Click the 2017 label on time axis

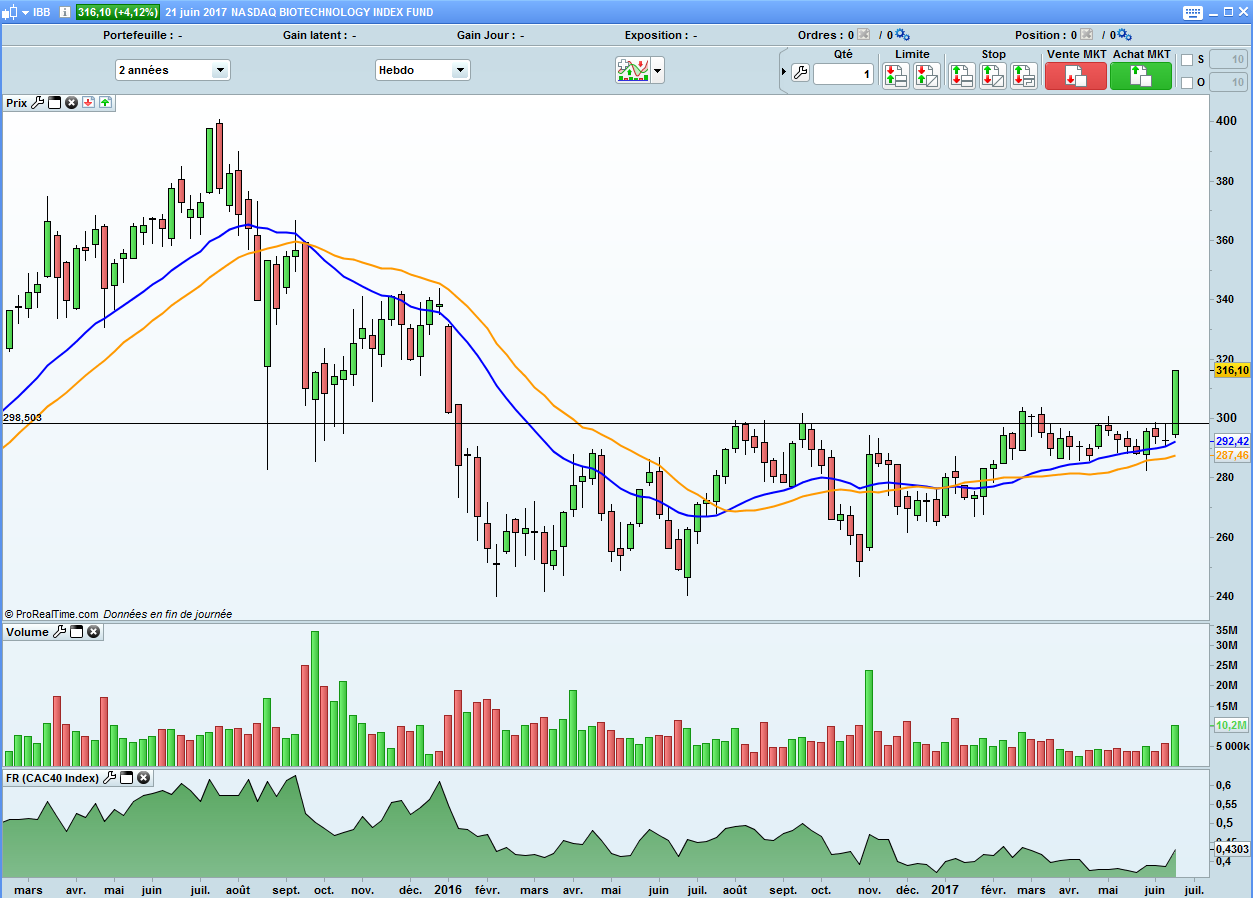pyautogui.click(x=945, y=889)
